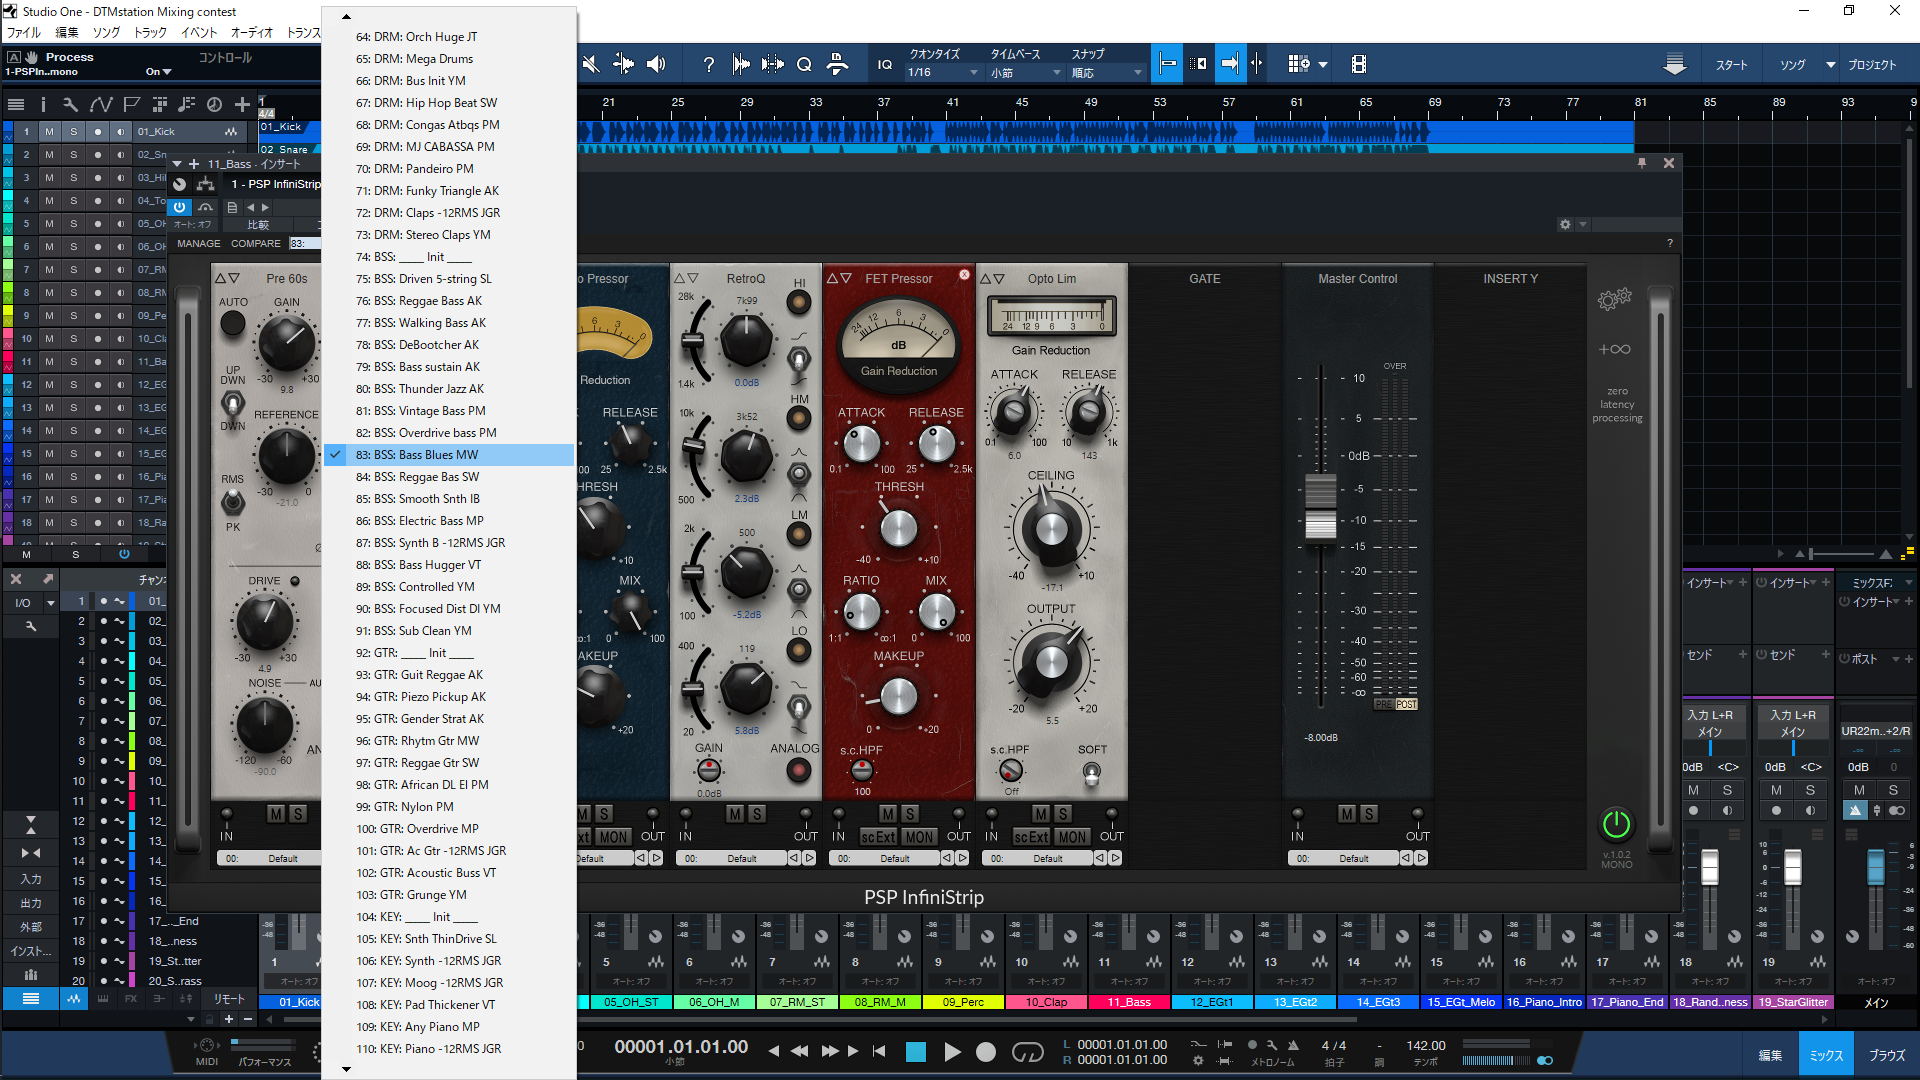1920x1080 pixels.
Task: Open the 編集 editor view
Action: click(x=1770, y=1055)
